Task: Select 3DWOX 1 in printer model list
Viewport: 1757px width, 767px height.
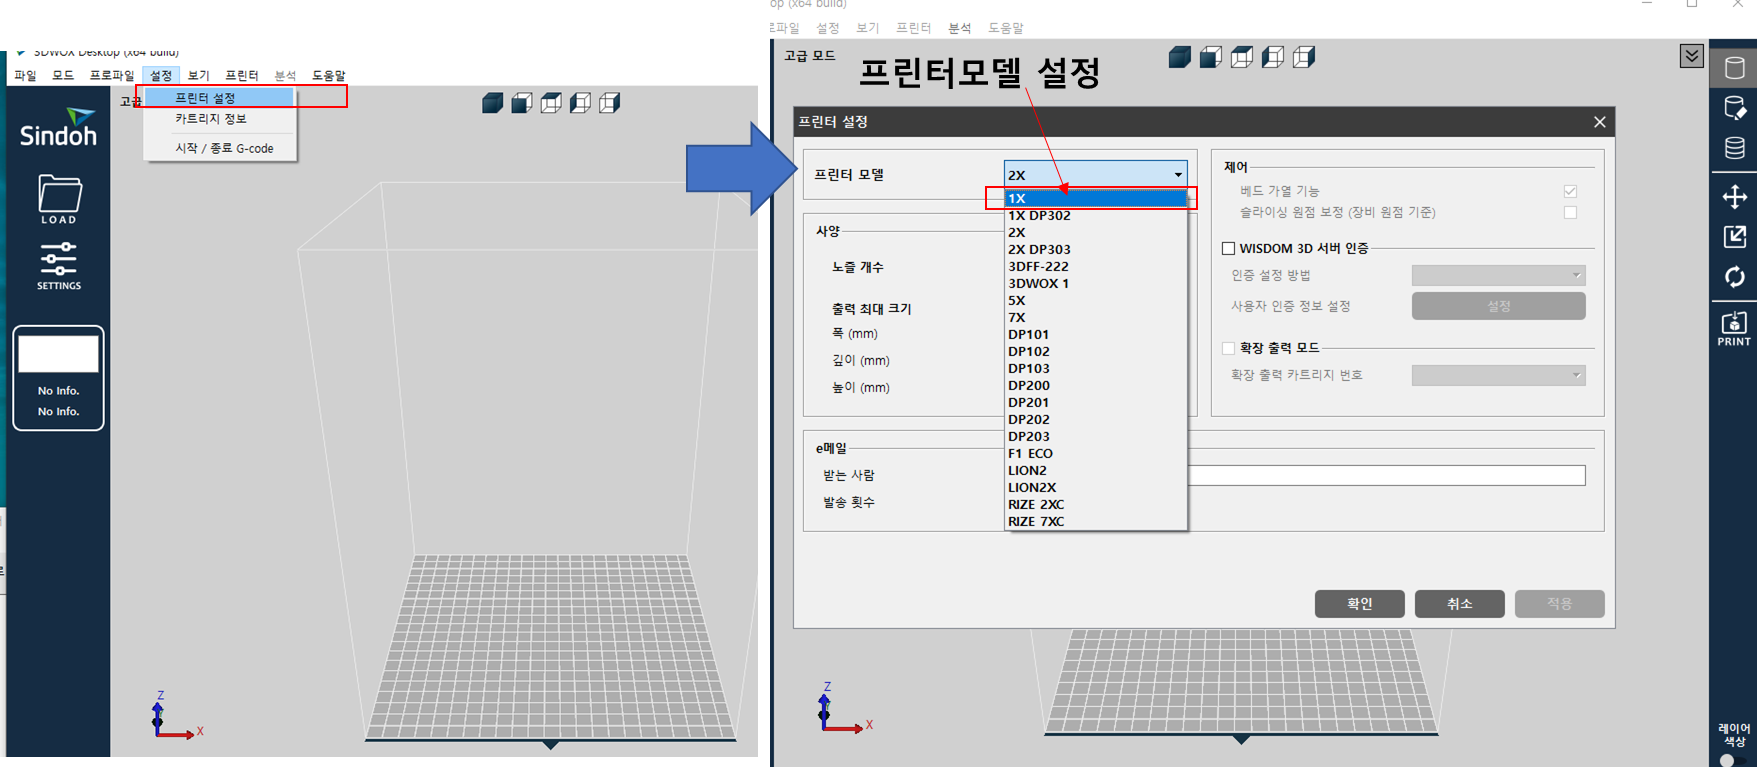Action: point(1095,283)
